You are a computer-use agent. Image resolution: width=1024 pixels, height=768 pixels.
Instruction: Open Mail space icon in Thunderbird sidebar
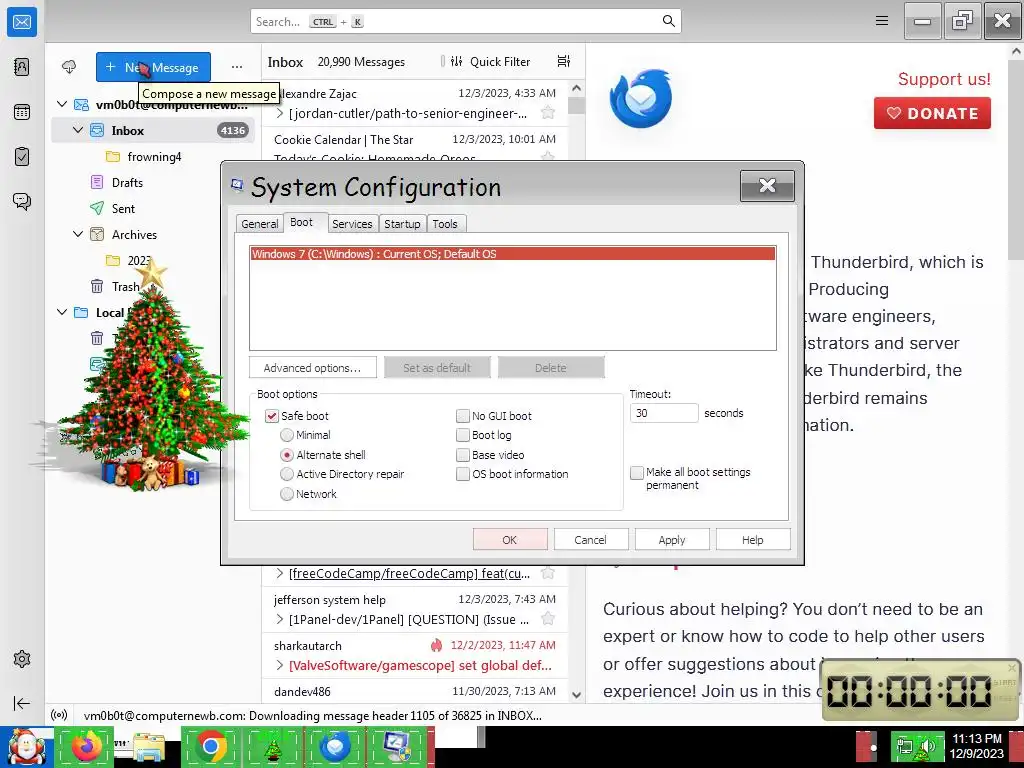[22, 22]
